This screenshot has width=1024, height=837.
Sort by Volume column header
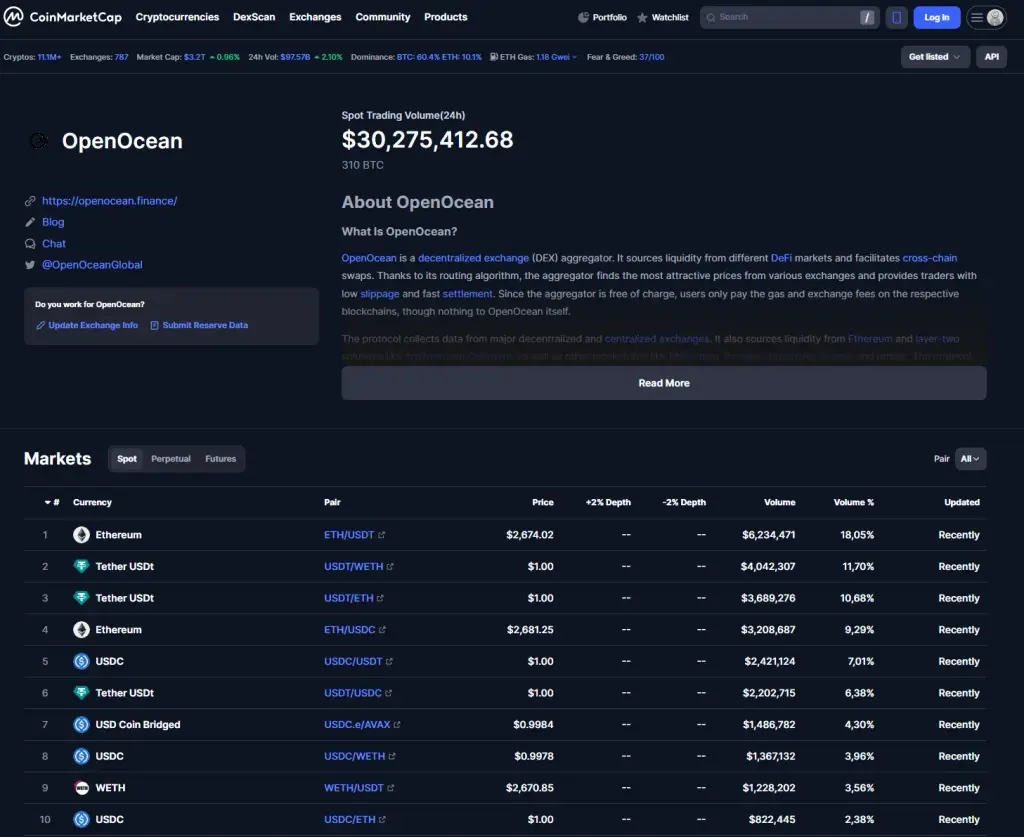click(780, 502)
